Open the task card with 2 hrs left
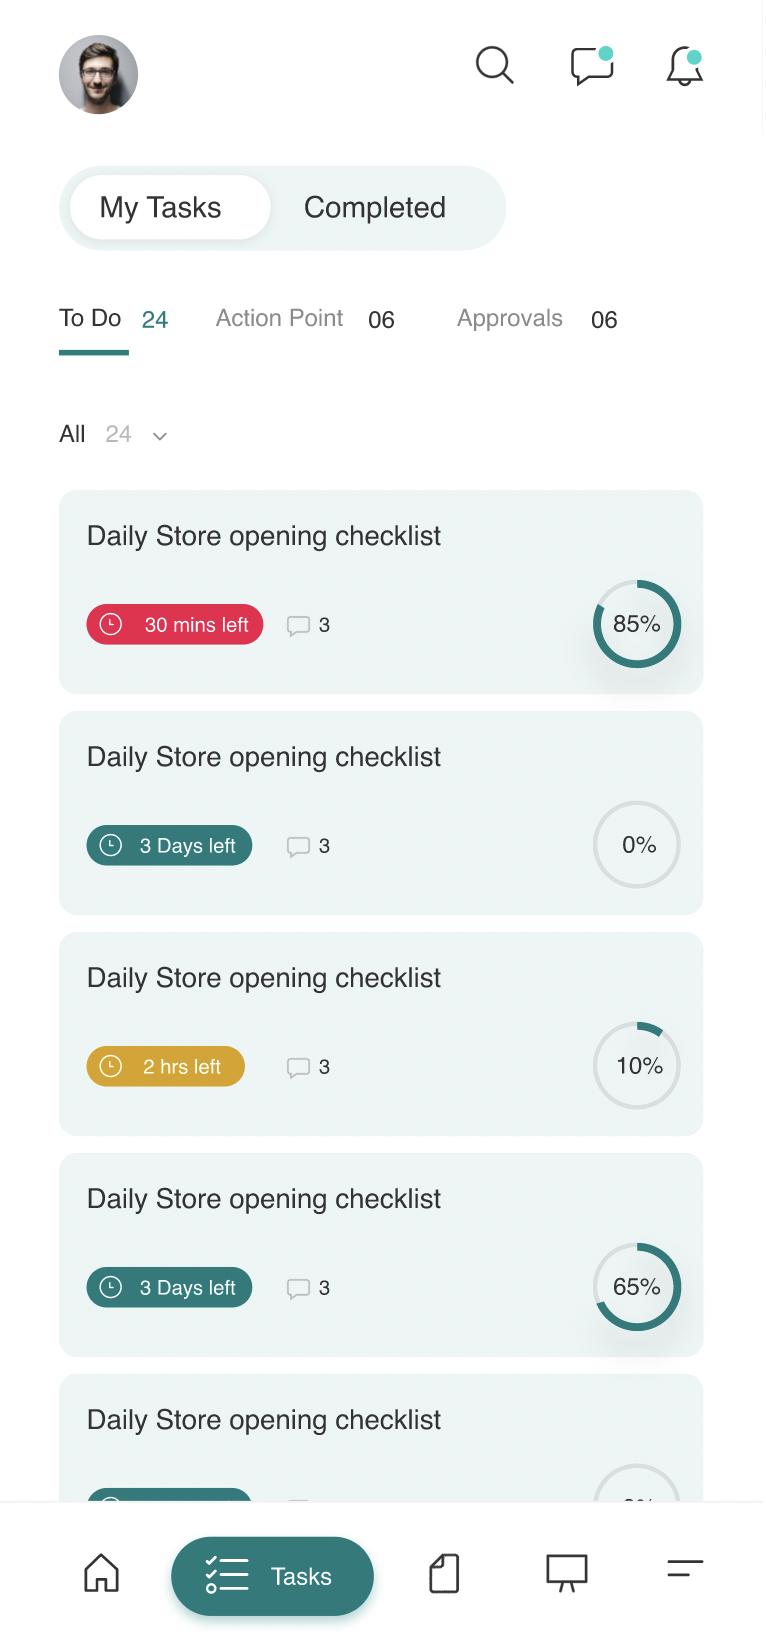 tap(381, 1034)
